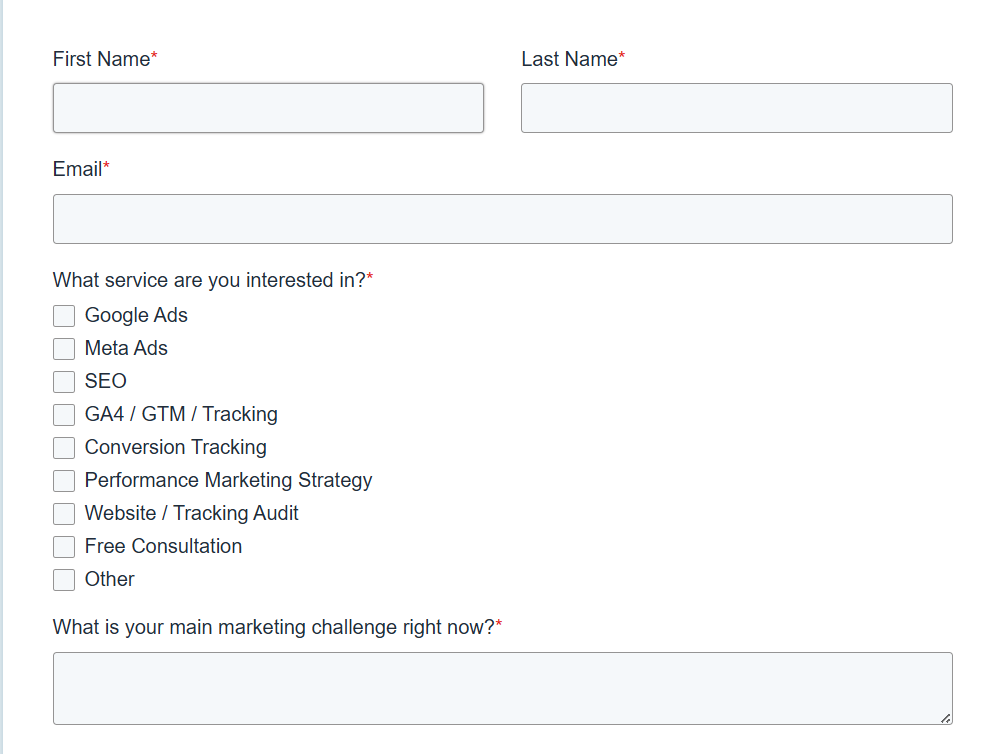Enable the SEO checkbox
The height and width of the screenshot is (754, 1002).
pos(64,381)
